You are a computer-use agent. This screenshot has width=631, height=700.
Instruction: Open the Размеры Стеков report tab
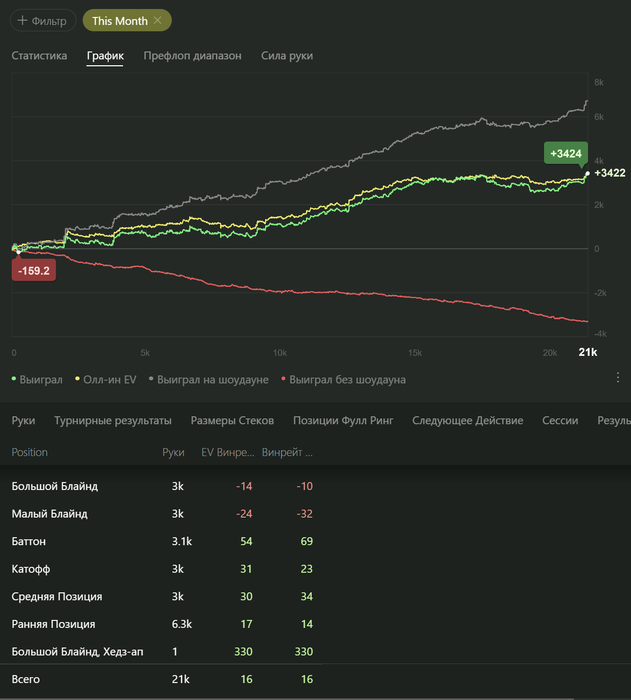point(232,421)
